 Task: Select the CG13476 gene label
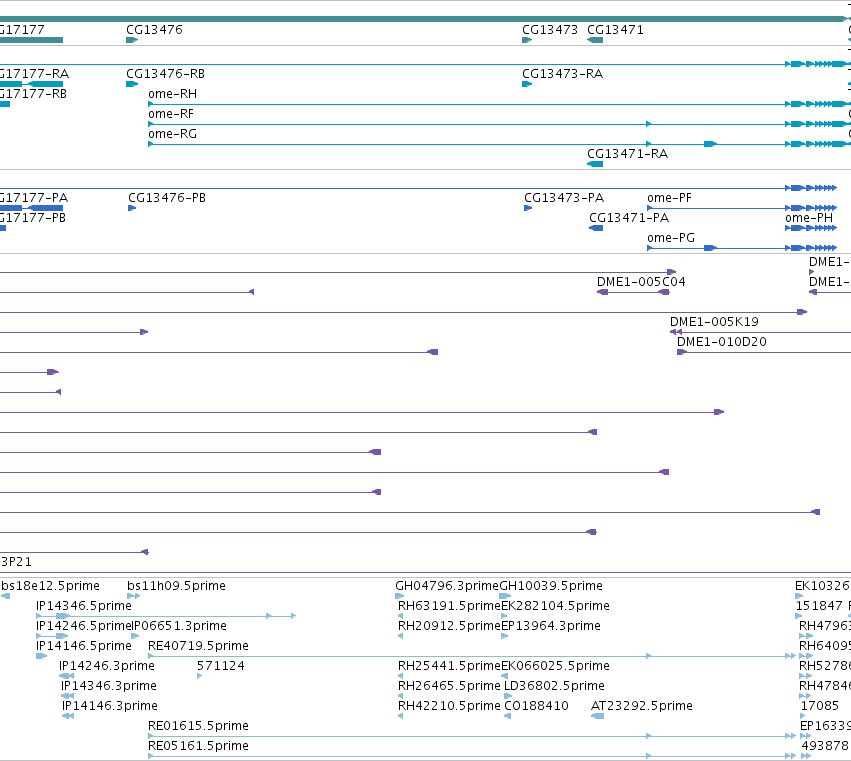click(154, 30)
